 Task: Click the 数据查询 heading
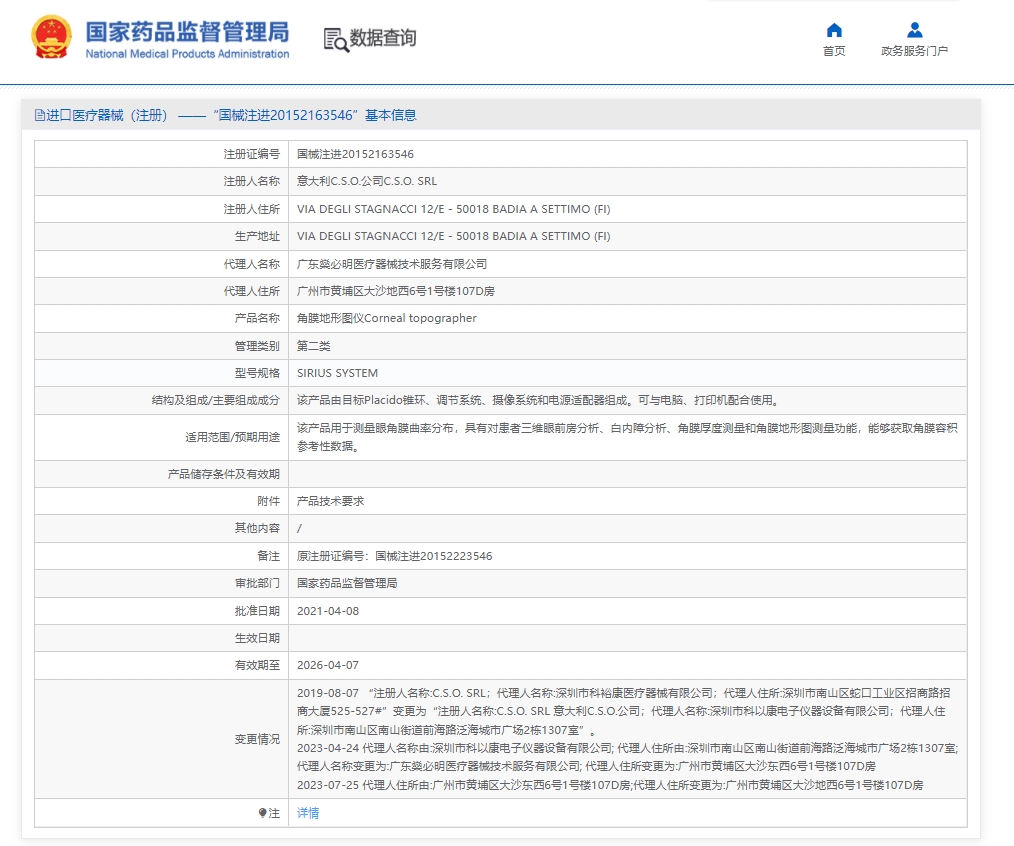click(383, 38)
